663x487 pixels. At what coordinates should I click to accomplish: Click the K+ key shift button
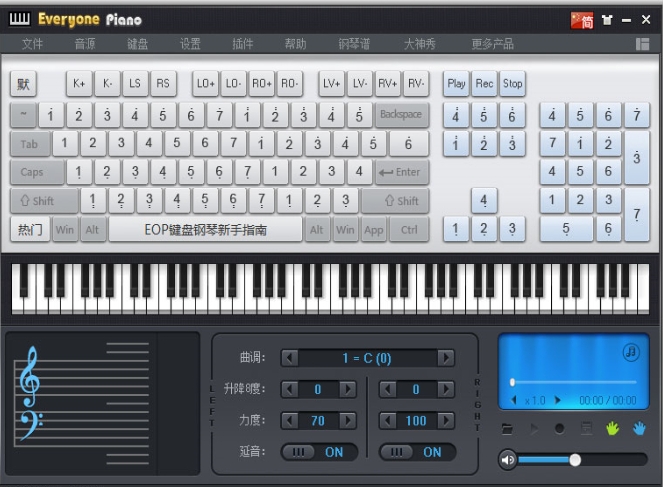coord(79,84)
